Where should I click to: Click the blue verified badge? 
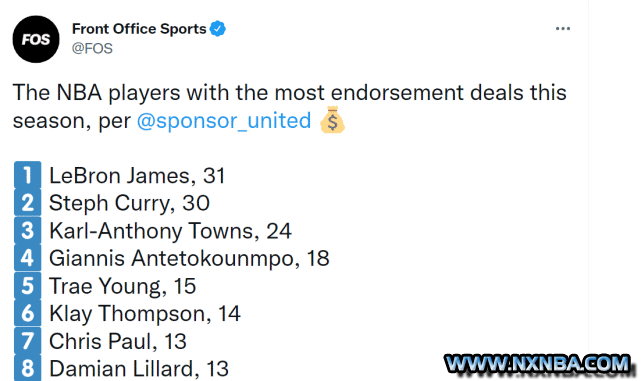pos(217,29)
